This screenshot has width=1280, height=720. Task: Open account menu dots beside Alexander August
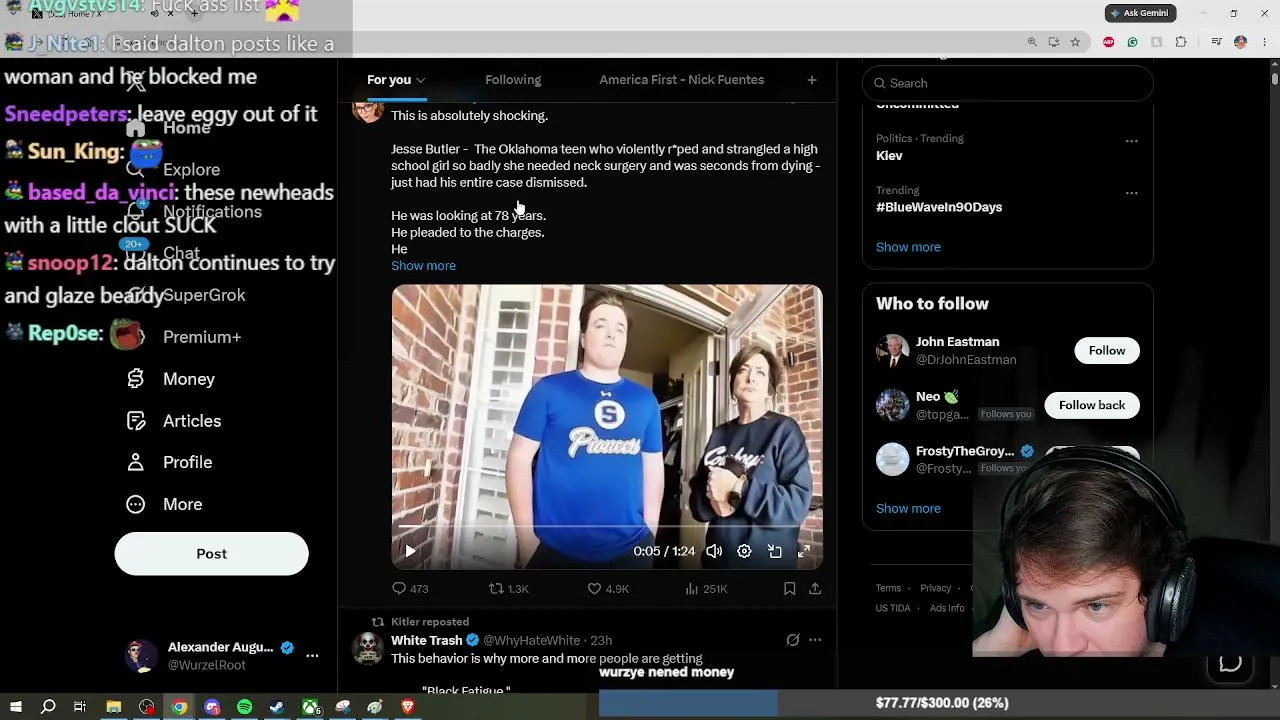pyautogui.click(x=312, y=656)
